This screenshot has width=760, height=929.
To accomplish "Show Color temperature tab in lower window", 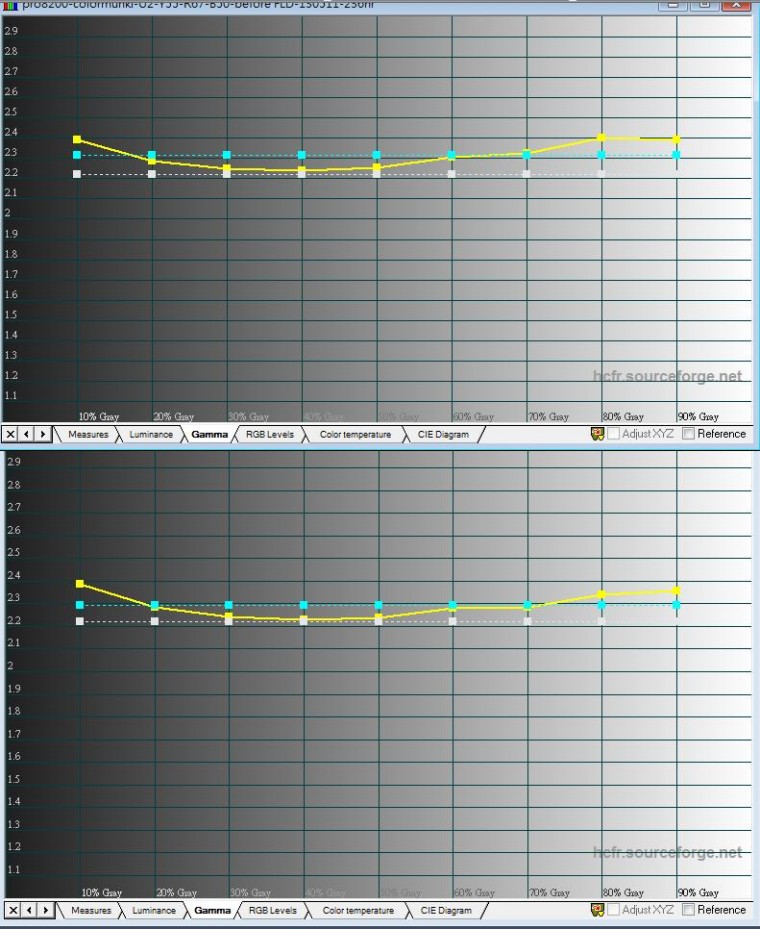I will click(x=358, y=910).
